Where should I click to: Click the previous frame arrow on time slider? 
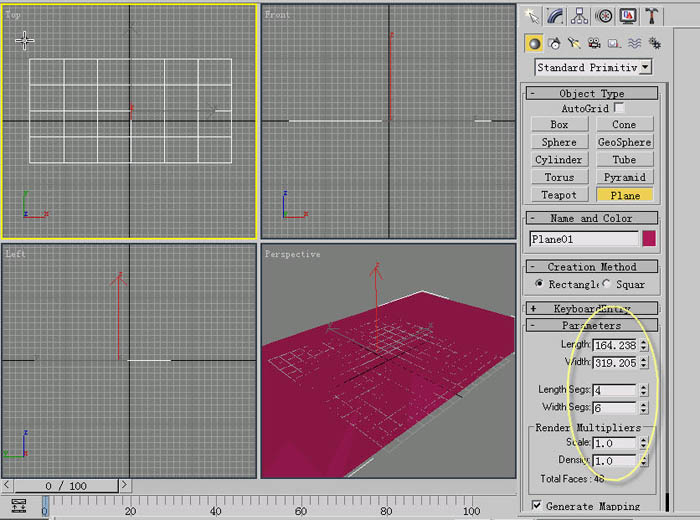click(x=7, y=485)
